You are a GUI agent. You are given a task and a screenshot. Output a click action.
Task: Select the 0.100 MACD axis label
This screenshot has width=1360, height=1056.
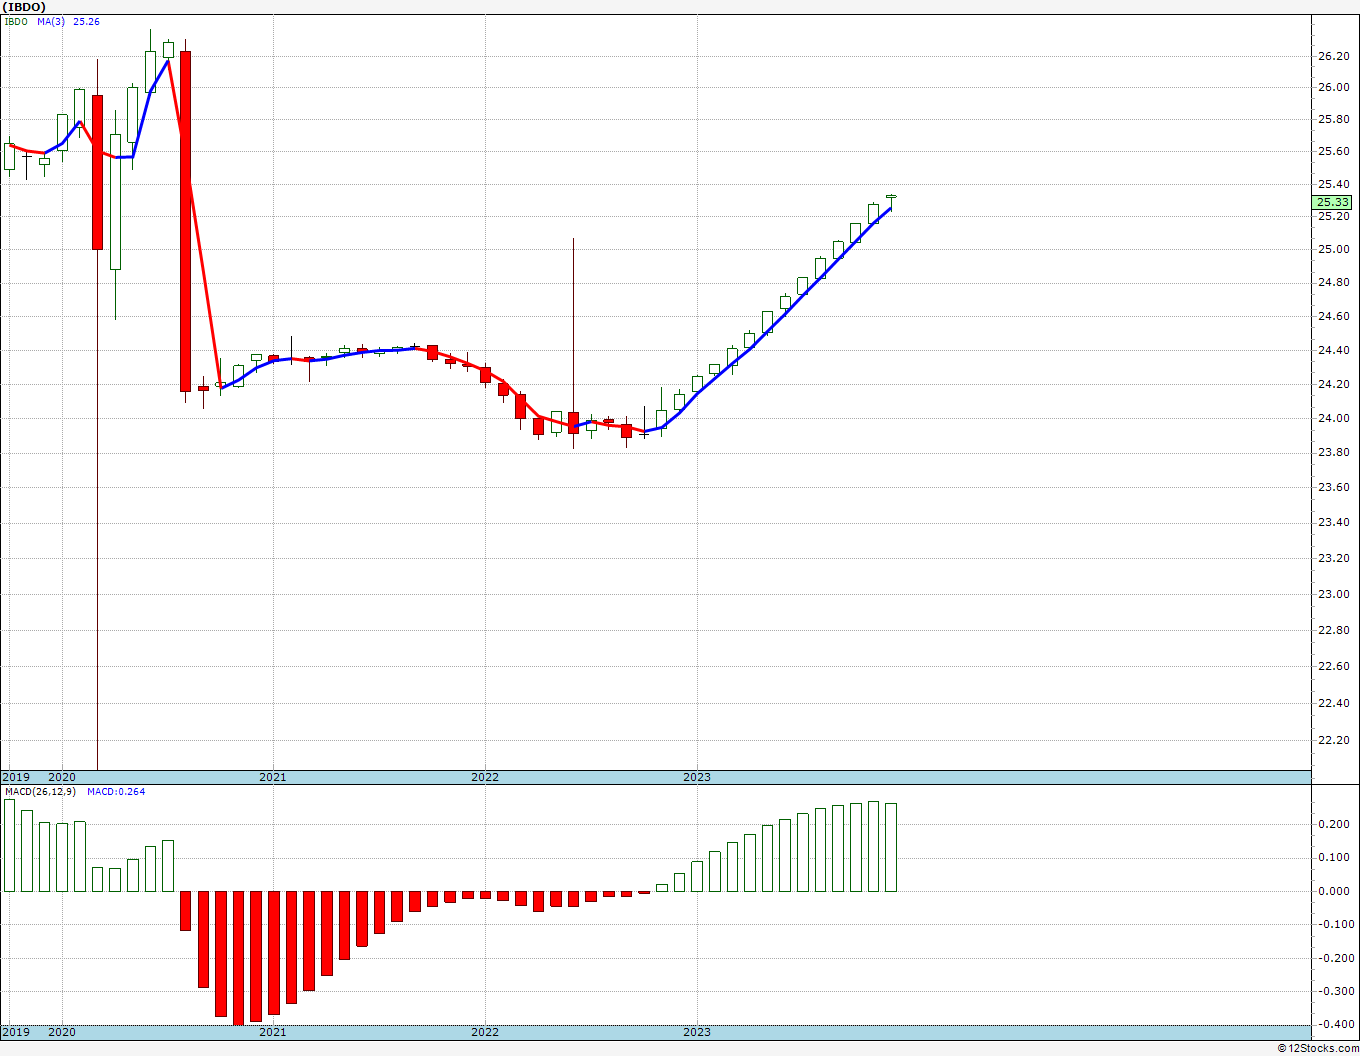click(1335, 858)
